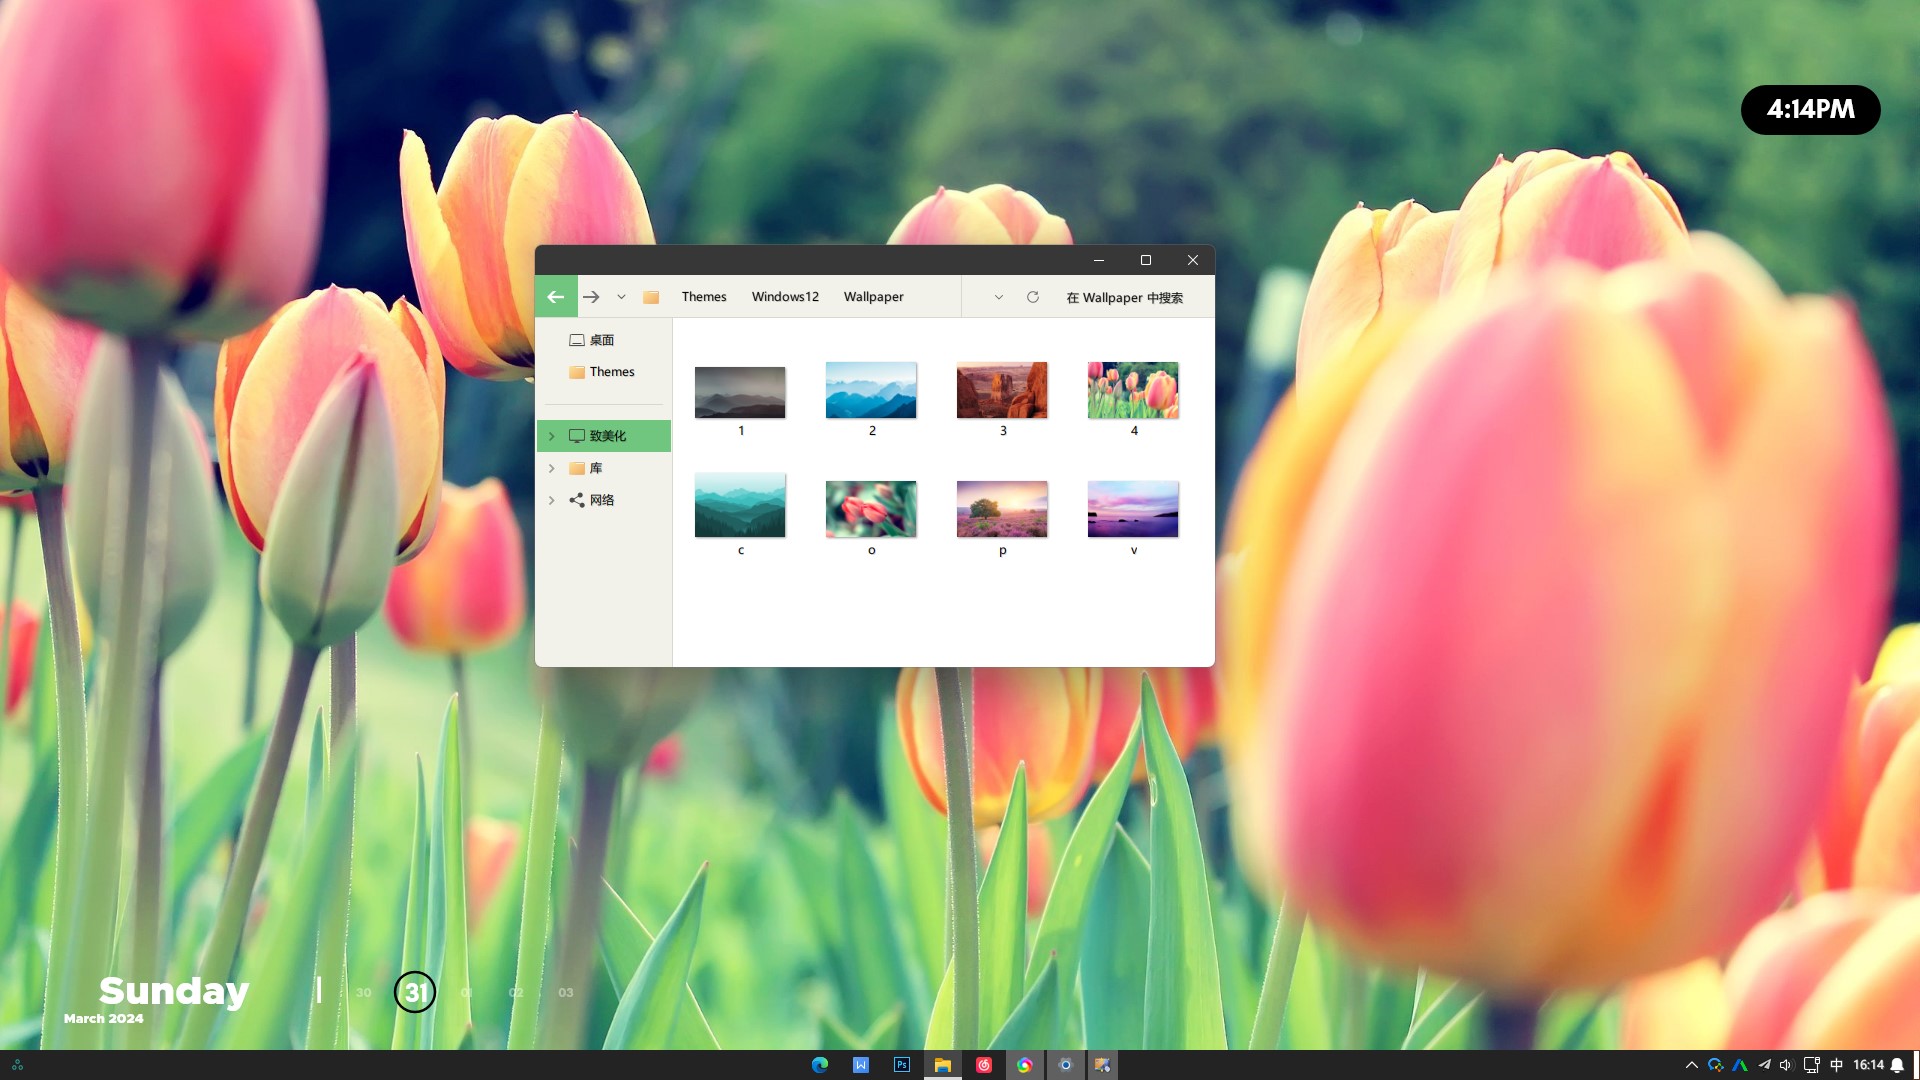Go to Windows12 breadcrumb segment

pyautogui.click(x=785, y=297)
